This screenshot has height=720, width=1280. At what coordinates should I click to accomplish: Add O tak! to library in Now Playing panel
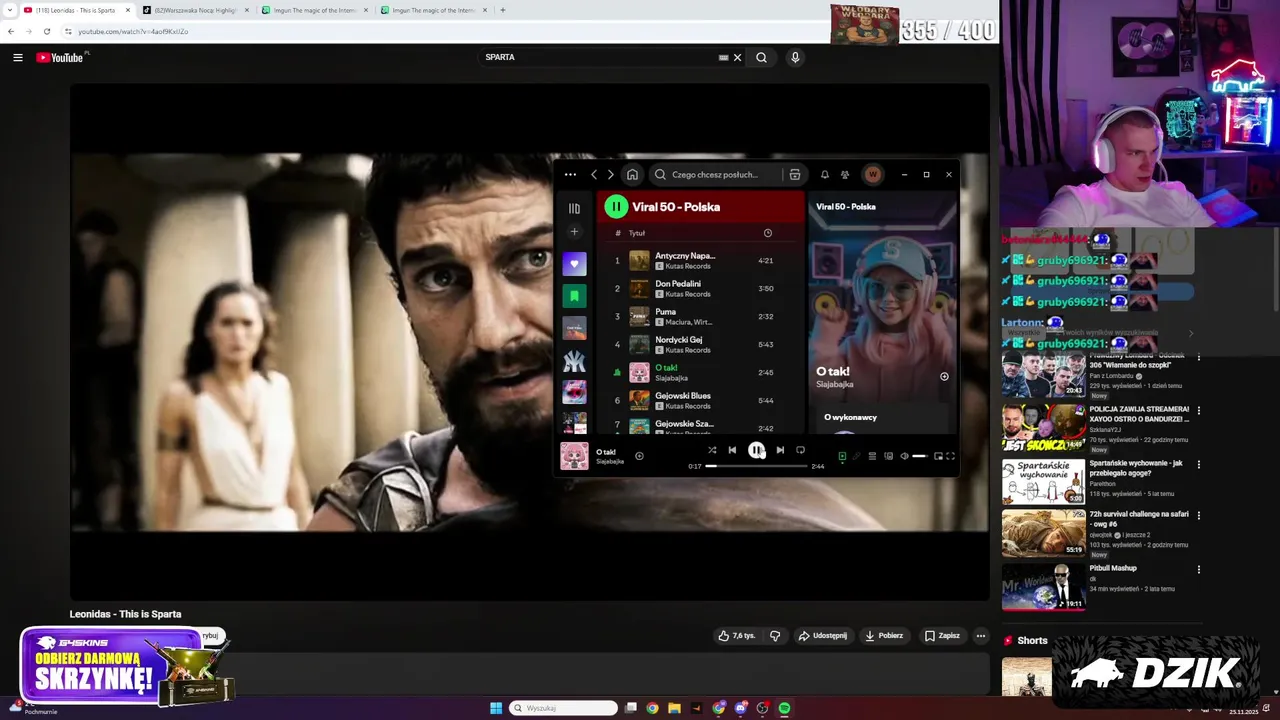pyautogui.click(x=944, y=377)
